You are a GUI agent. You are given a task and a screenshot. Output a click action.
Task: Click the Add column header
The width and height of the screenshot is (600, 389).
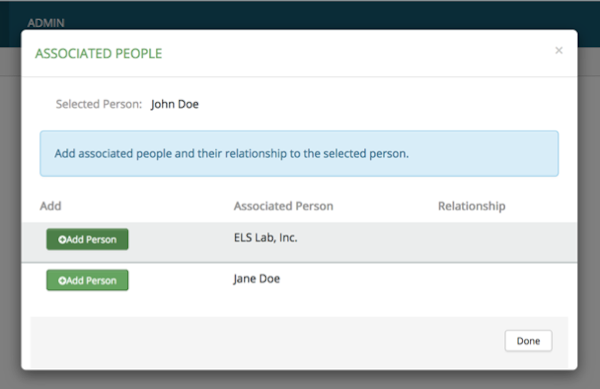click(x=51, y=206)
